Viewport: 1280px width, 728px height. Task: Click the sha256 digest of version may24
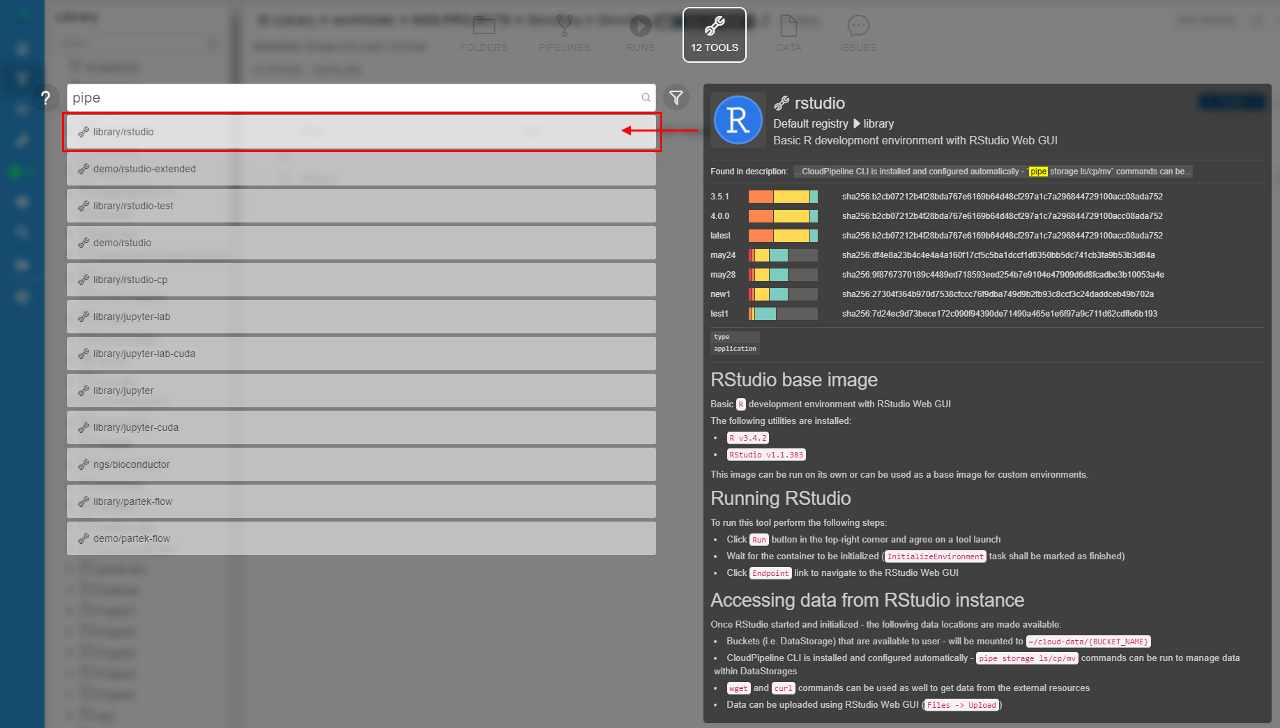click(998, 255)
